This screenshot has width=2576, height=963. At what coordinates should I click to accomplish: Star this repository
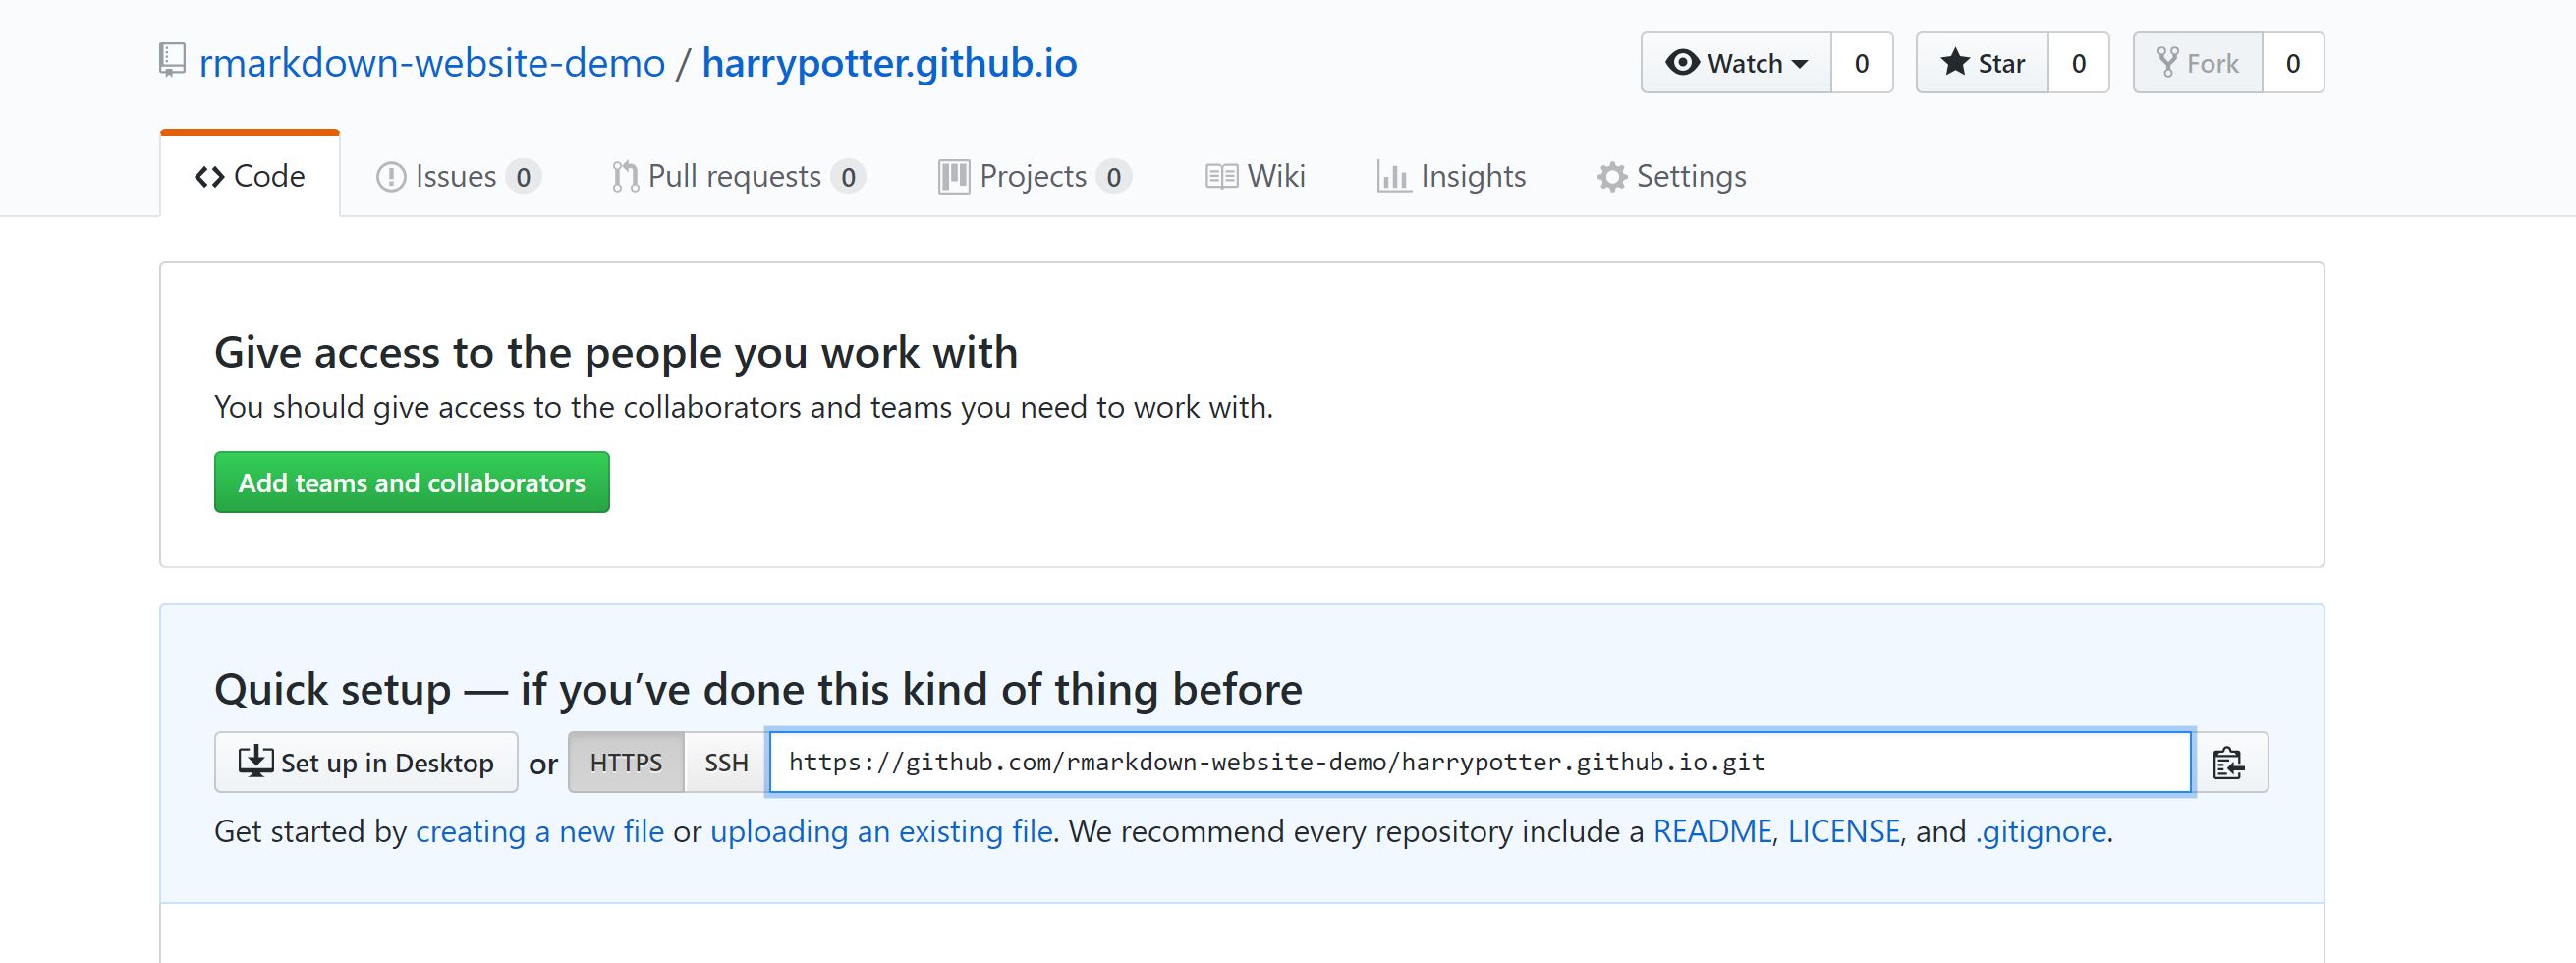1982,63
